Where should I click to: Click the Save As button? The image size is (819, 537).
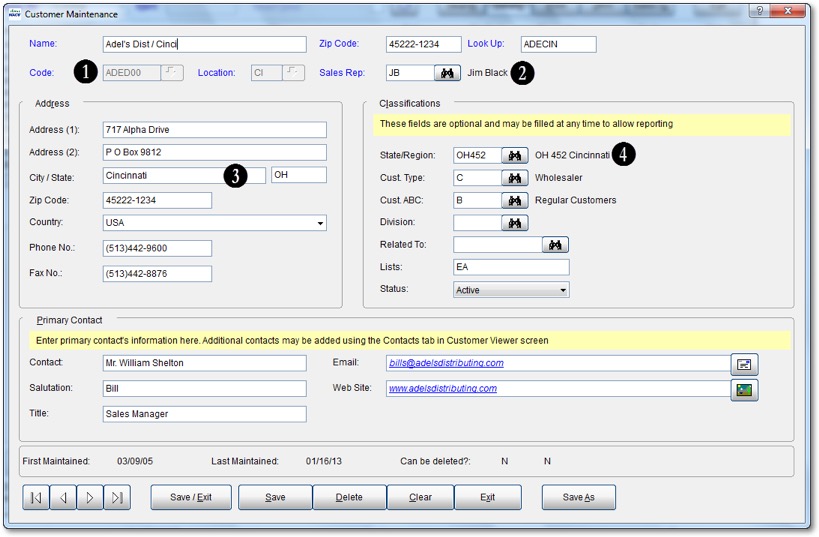[x=579, y=497]
